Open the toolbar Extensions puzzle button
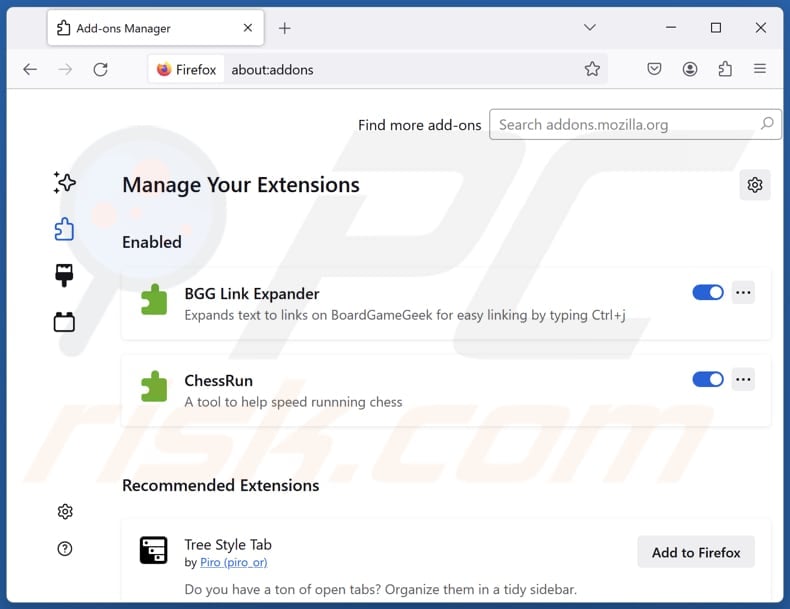 725,69
